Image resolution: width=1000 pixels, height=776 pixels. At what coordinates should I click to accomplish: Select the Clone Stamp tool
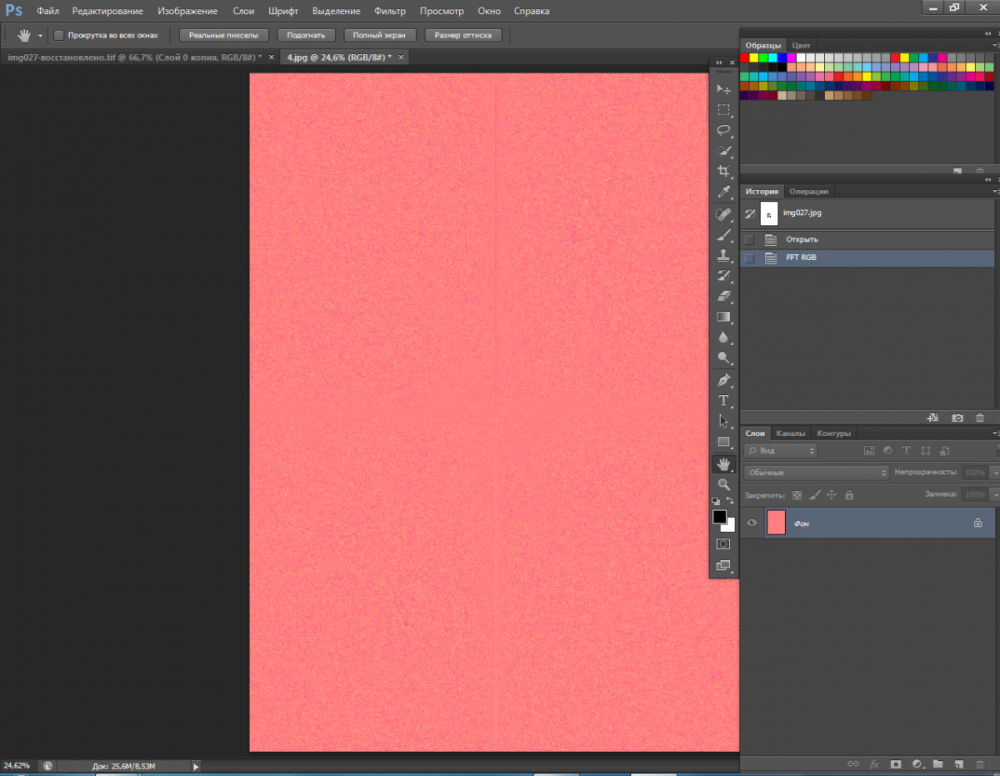[723, 255]
